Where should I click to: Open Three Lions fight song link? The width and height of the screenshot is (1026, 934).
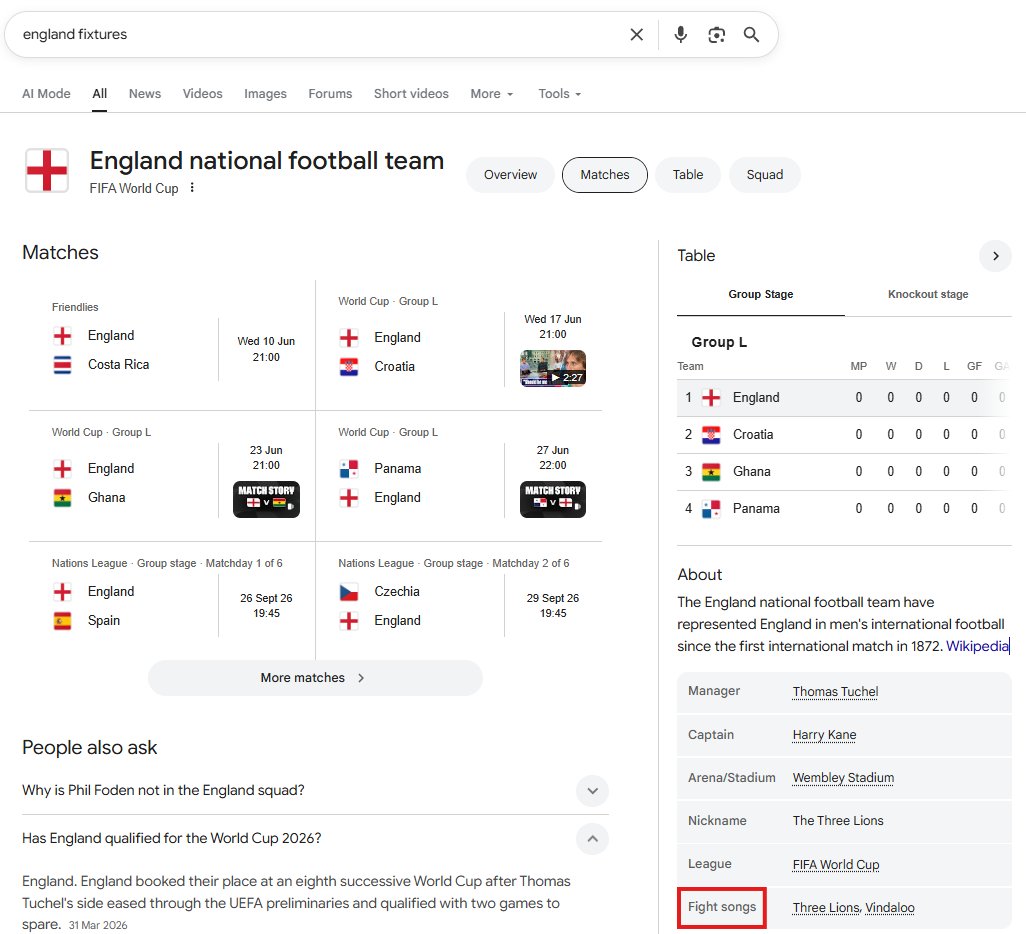click(x=826, y=908)
